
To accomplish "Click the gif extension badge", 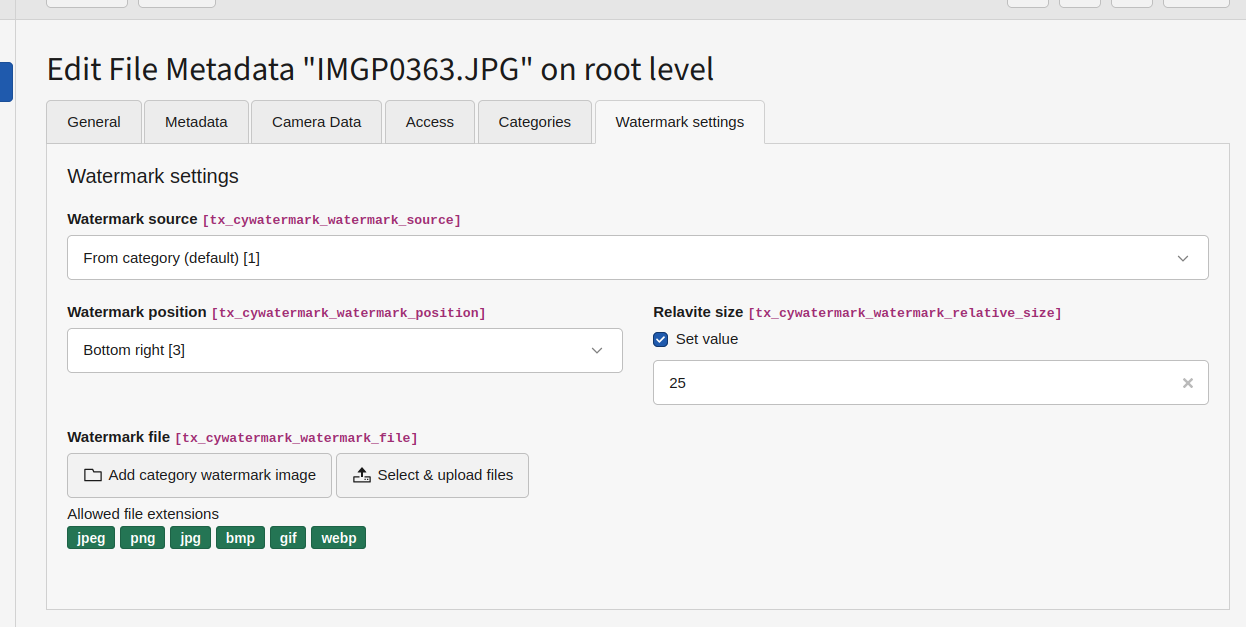I will tap(288, 538).
